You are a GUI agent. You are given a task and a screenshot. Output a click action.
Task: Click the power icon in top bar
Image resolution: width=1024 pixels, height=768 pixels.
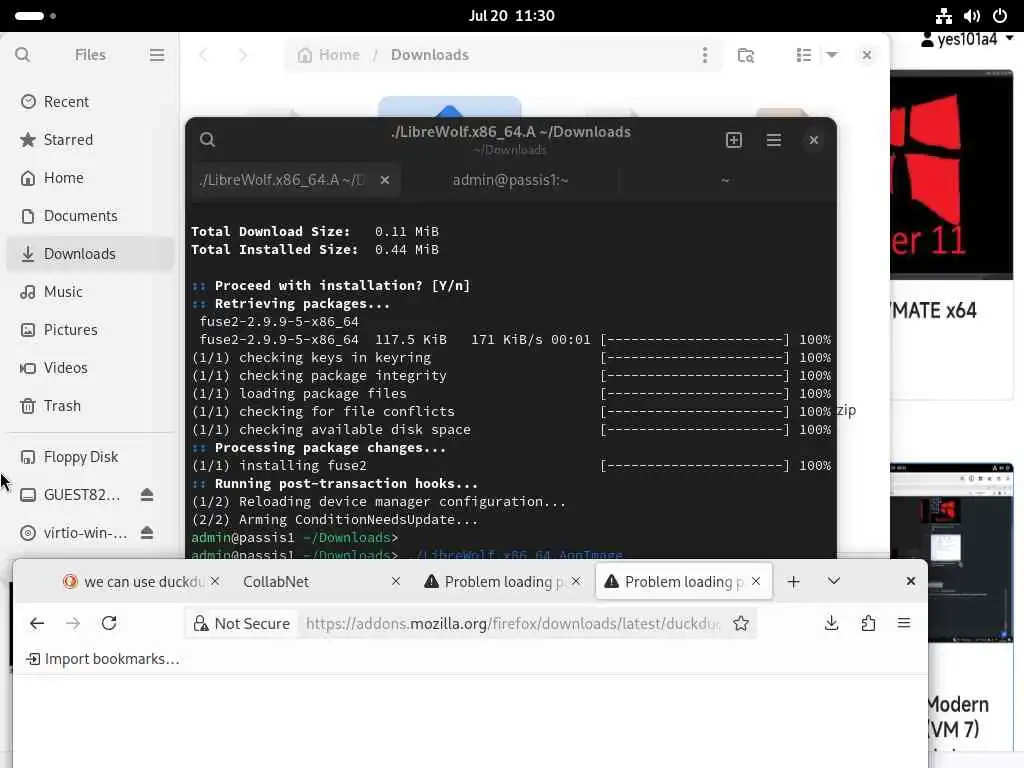pyautogui.click(x=1000, y=16)
